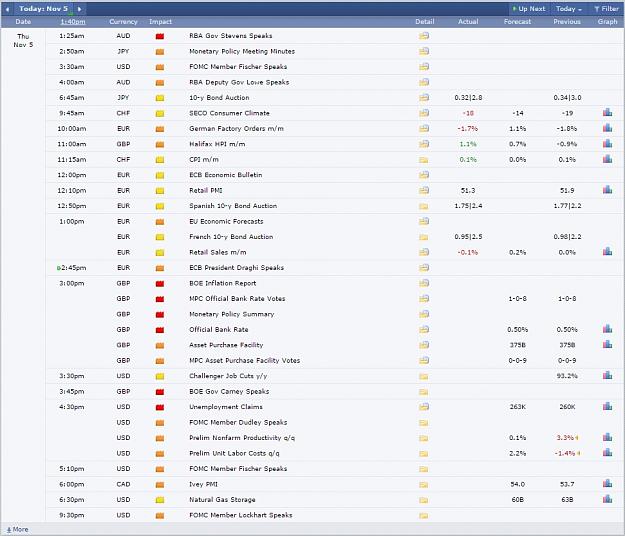Click forecast '54.0' for Ivey PMI

point(517,485)
